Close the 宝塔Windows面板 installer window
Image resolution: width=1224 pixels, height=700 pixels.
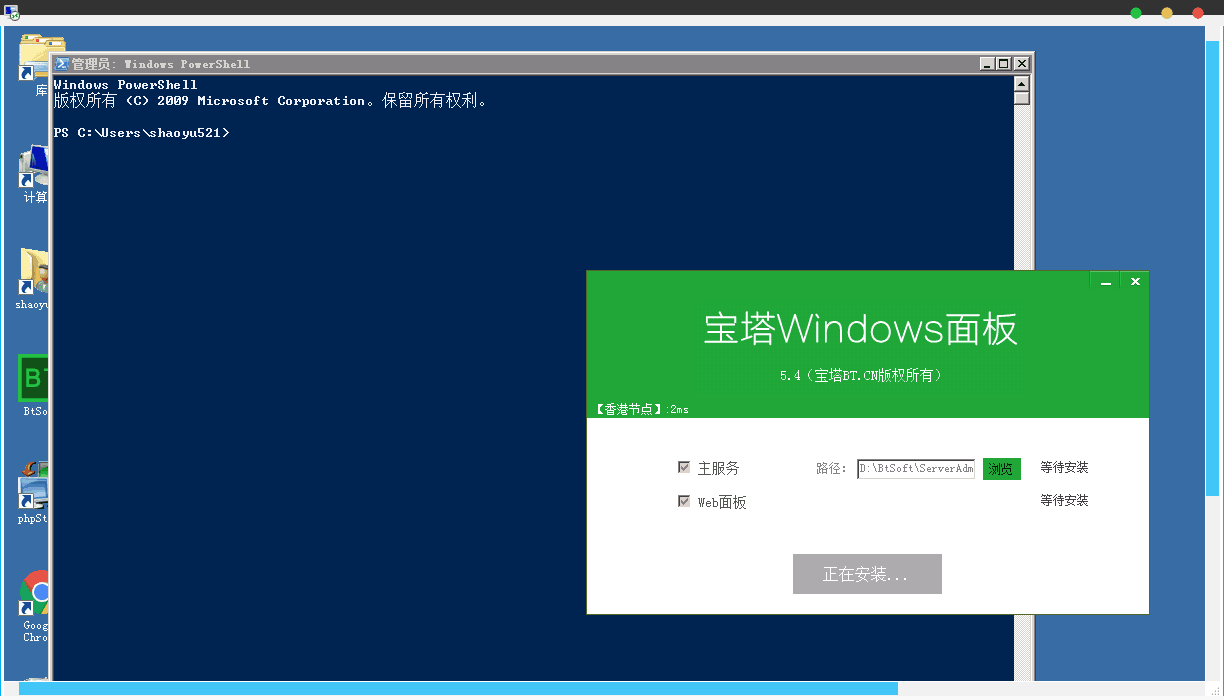click(1135, 282)
